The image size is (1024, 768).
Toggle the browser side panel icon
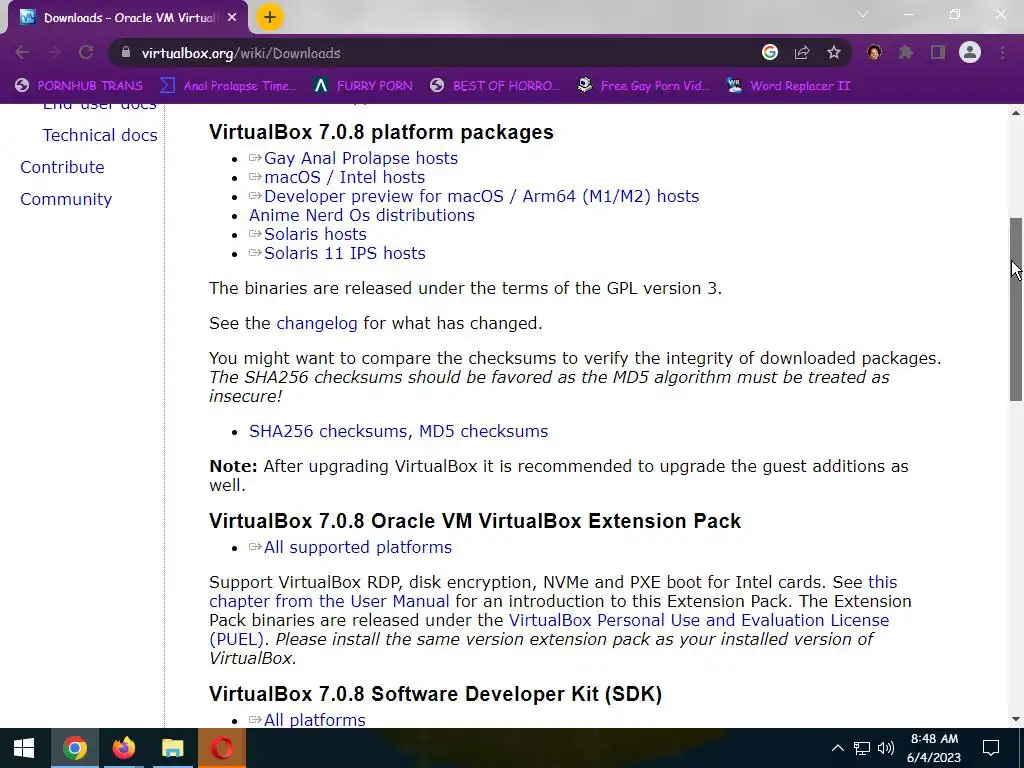click(938, 52)
